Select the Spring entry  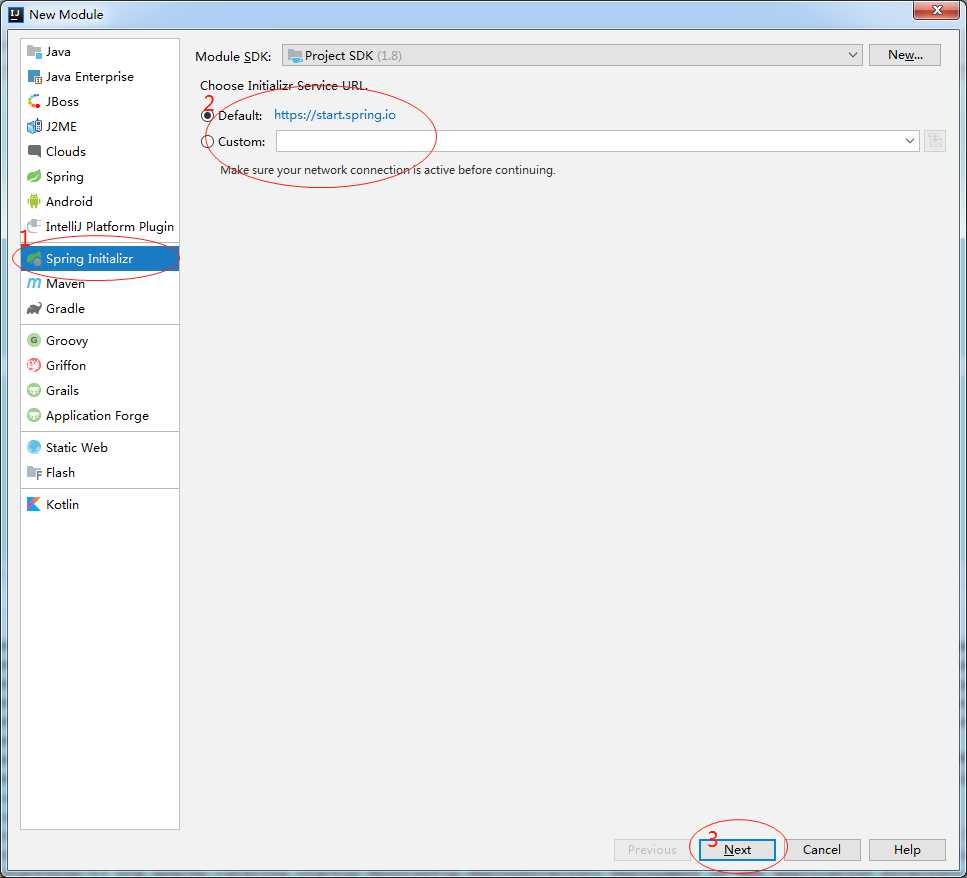100,176
